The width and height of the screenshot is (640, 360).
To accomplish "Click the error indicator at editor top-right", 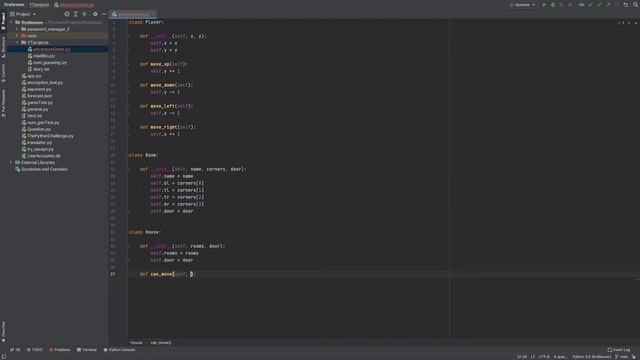I will (x=621, y=23).
